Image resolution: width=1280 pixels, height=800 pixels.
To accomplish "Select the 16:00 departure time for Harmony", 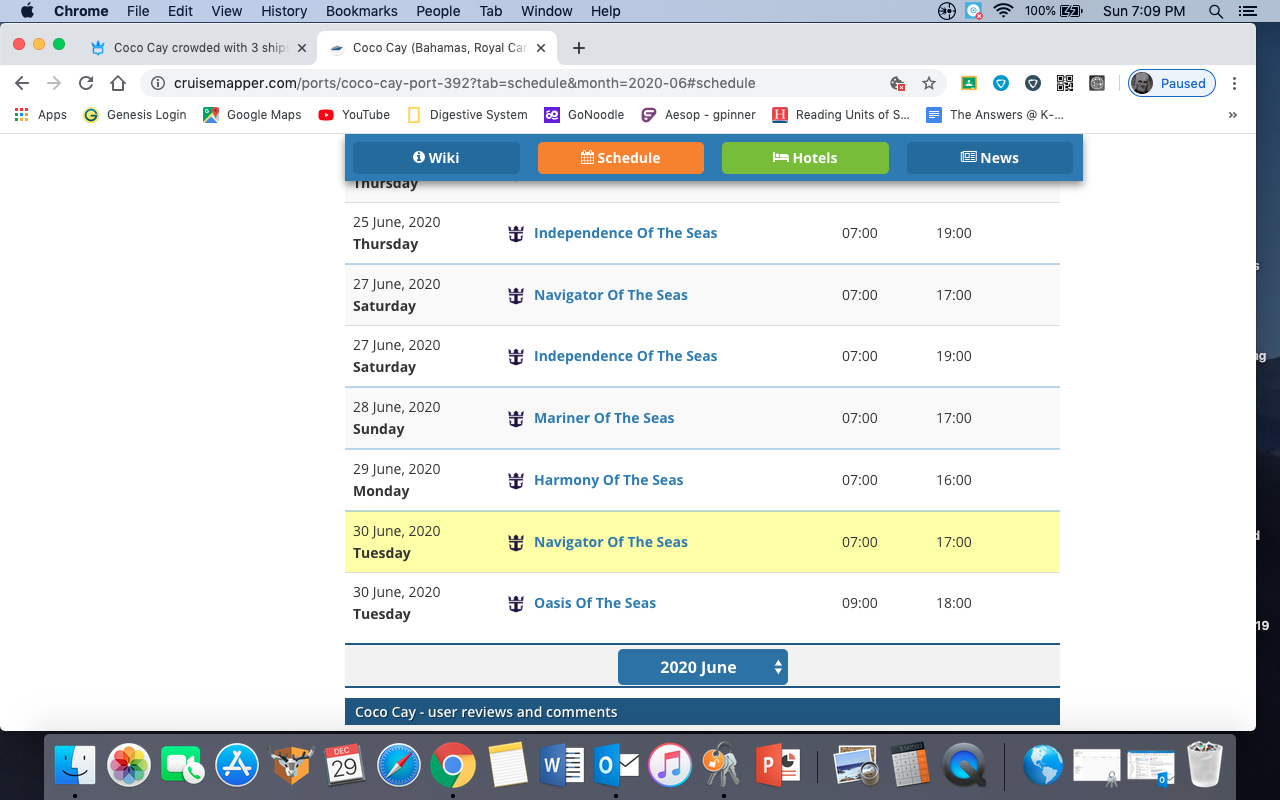I will [953, 480].
